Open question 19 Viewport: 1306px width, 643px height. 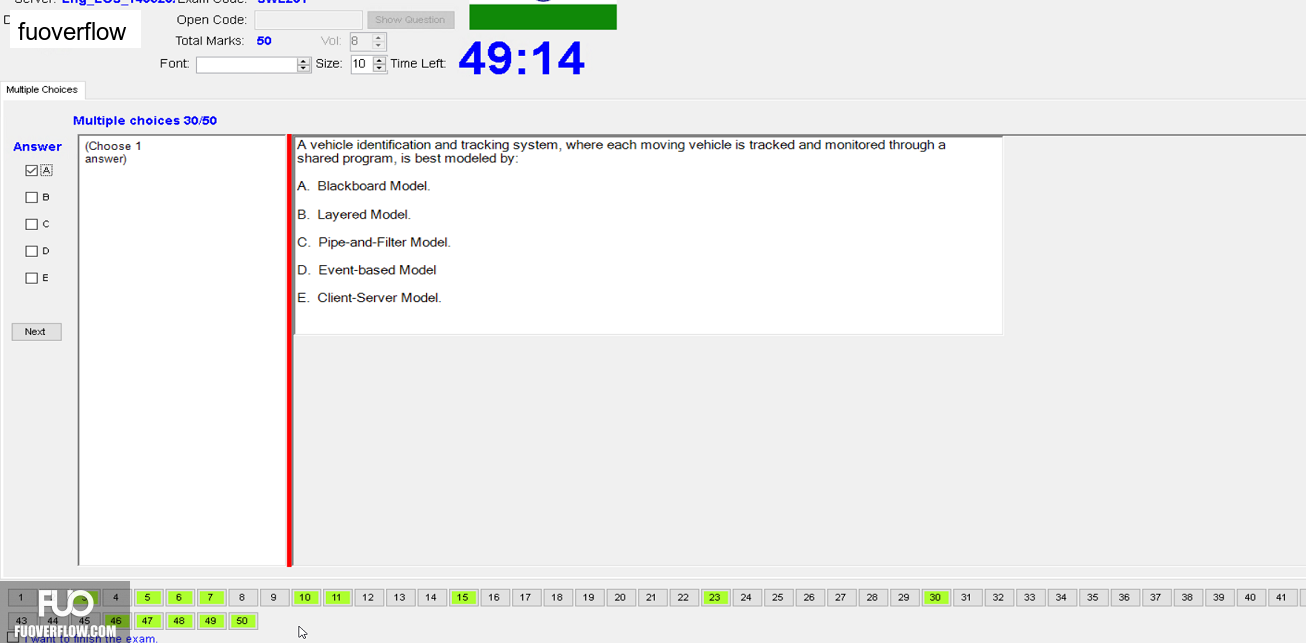coord(588,598)
